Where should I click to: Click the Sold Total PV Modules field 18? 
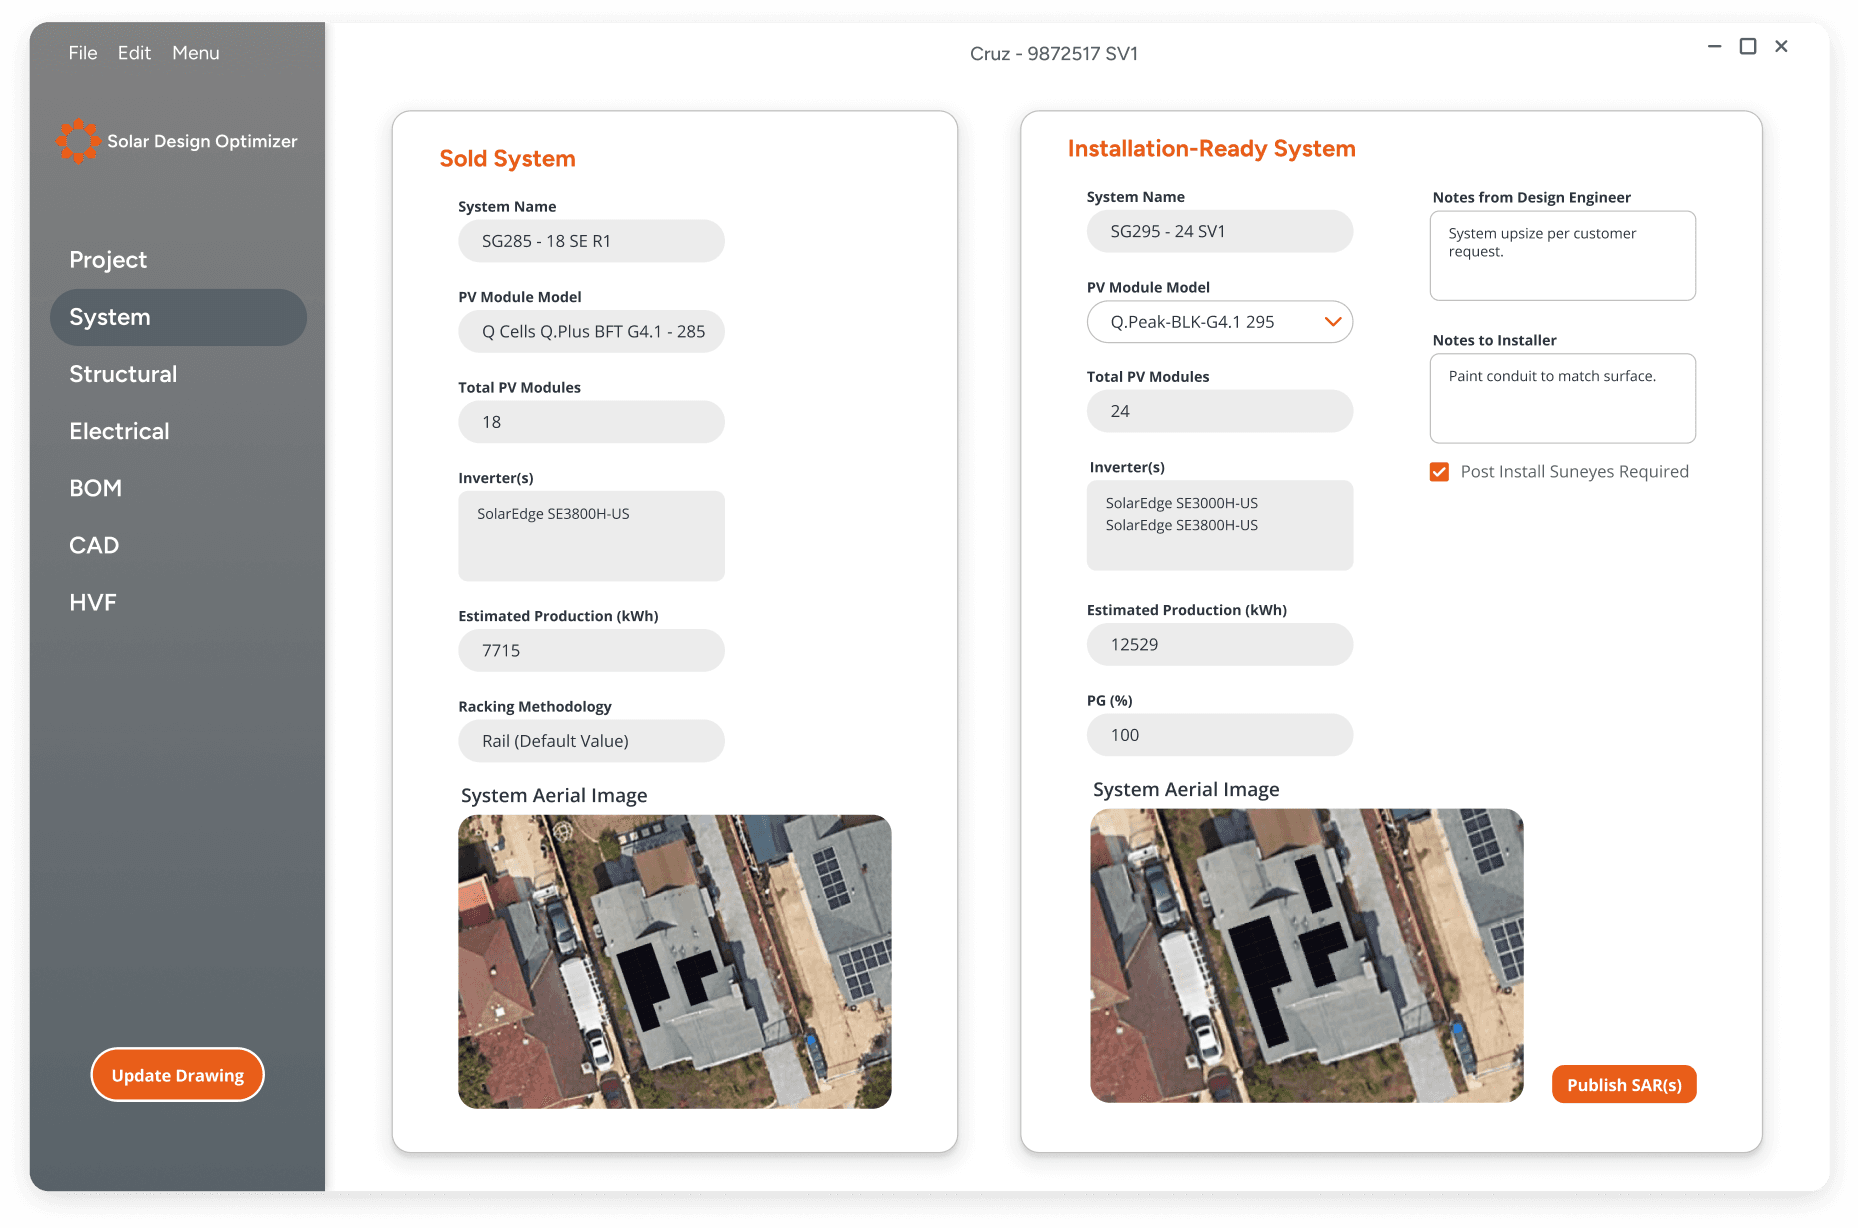tap(591, 422)
